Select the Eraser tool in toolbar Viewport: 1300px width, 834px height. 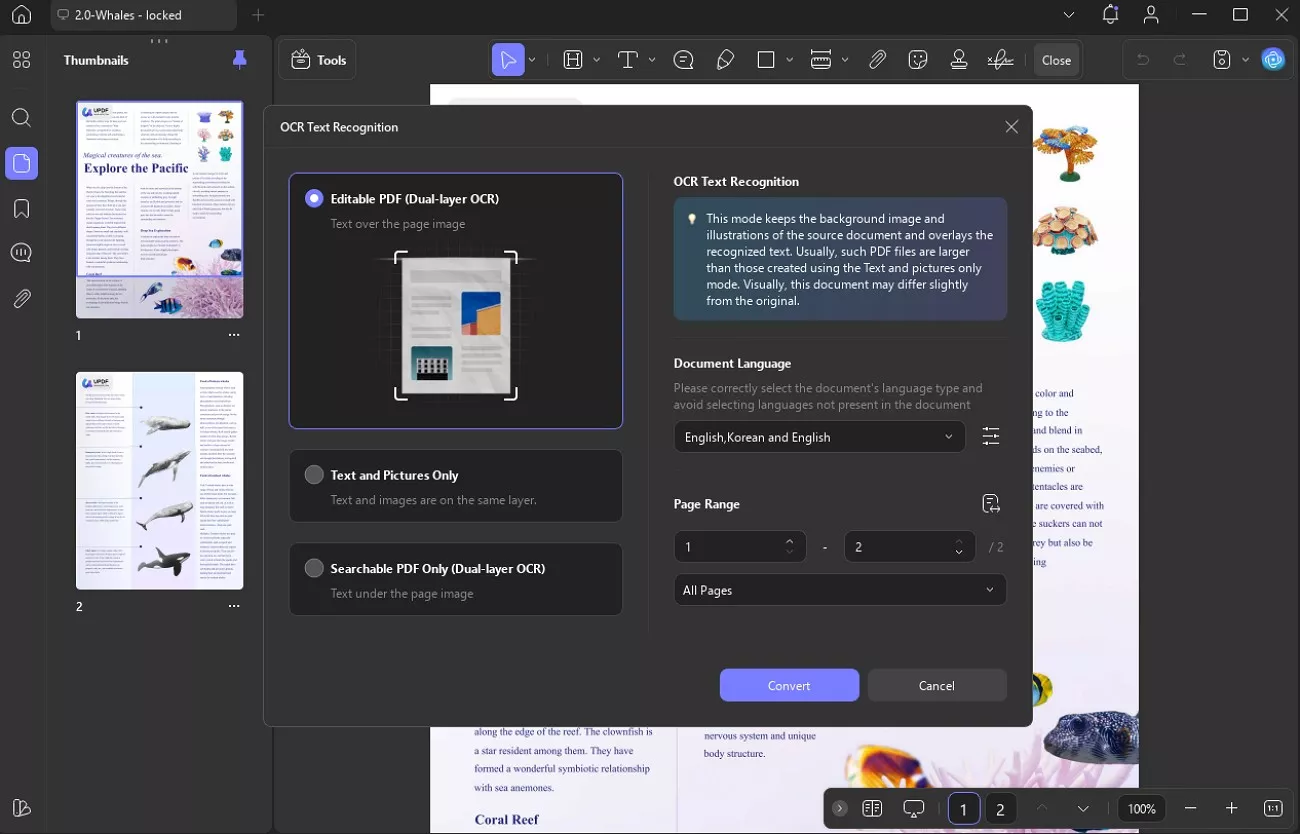pyautogui.click(x=726, y=60)
